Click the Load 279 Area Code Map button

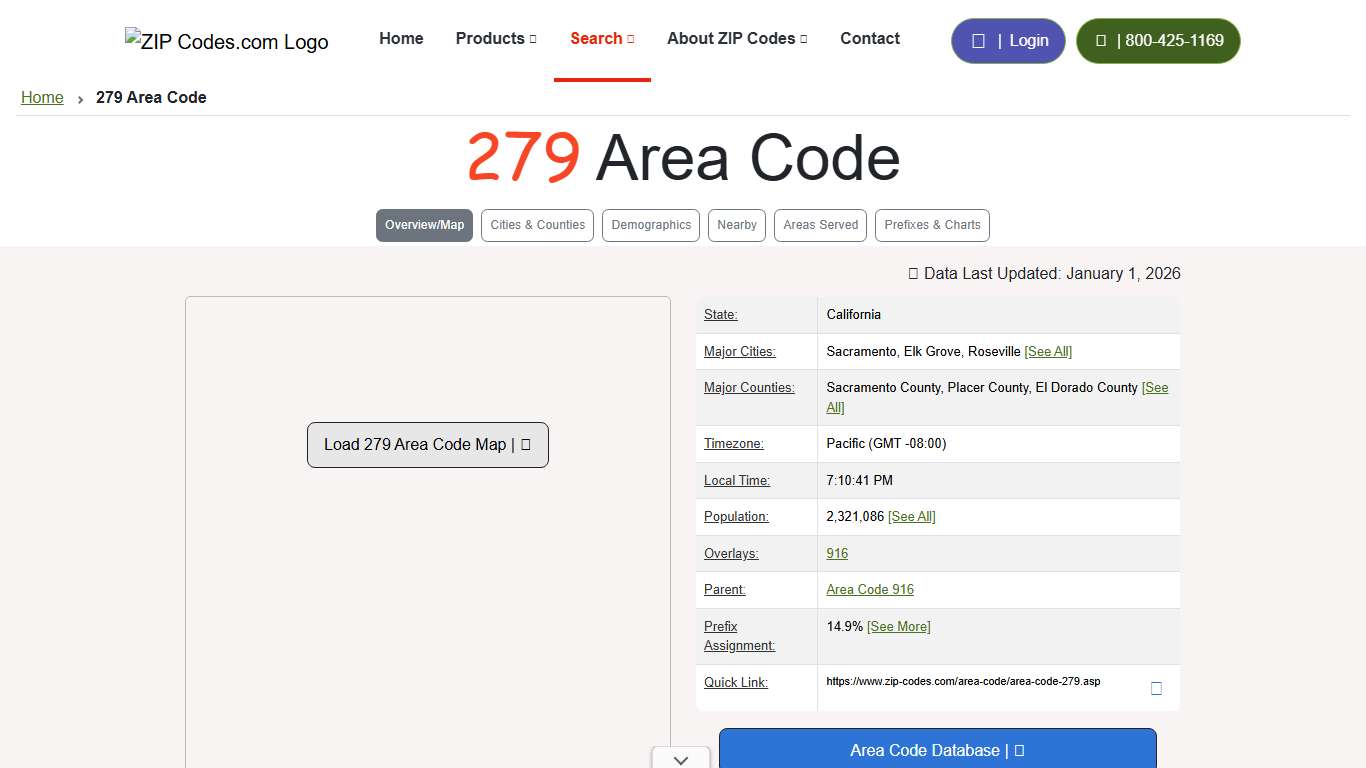427,444
